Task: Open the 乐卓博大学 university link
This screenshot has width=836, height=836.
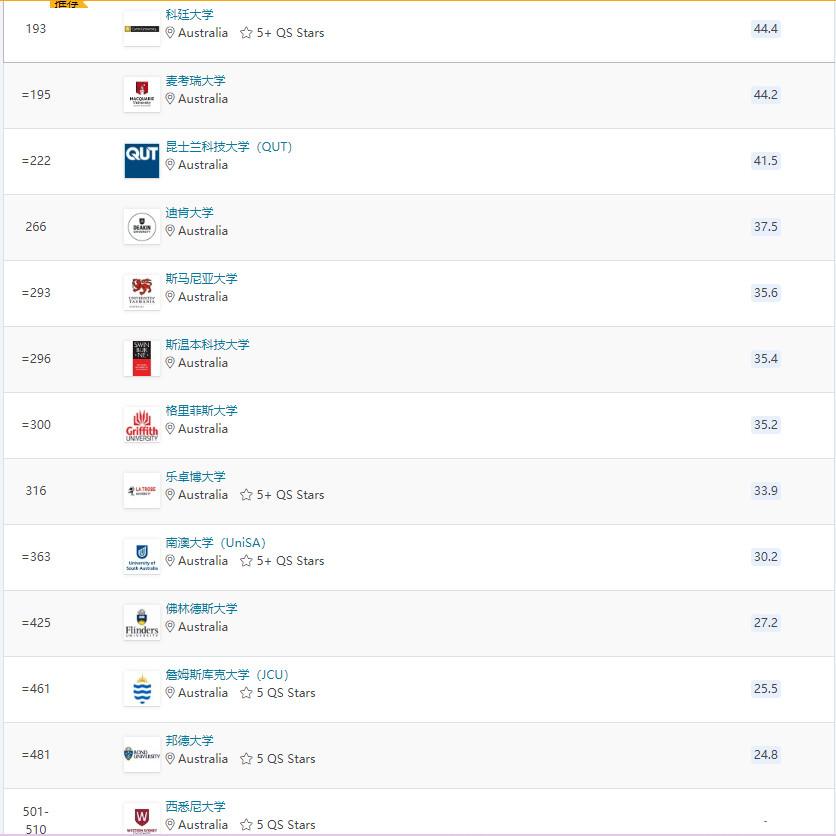Action: pyautogui.click(x=195, y=477)
